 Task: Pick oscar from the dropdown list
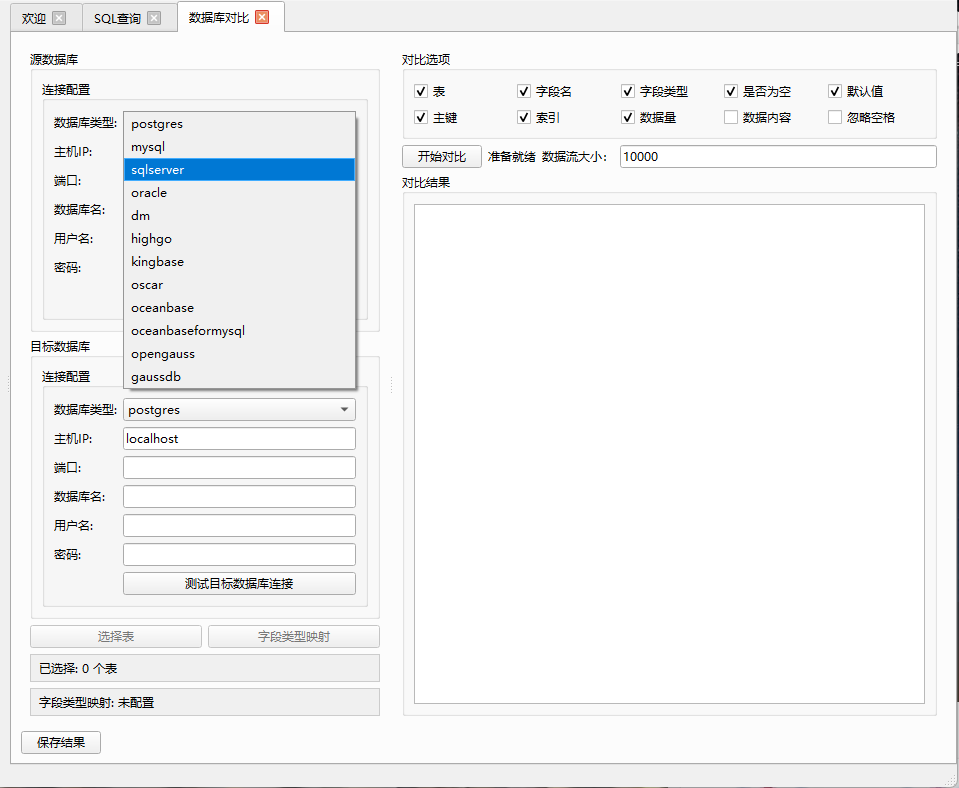pyautogui.click(x=239, y=285)
